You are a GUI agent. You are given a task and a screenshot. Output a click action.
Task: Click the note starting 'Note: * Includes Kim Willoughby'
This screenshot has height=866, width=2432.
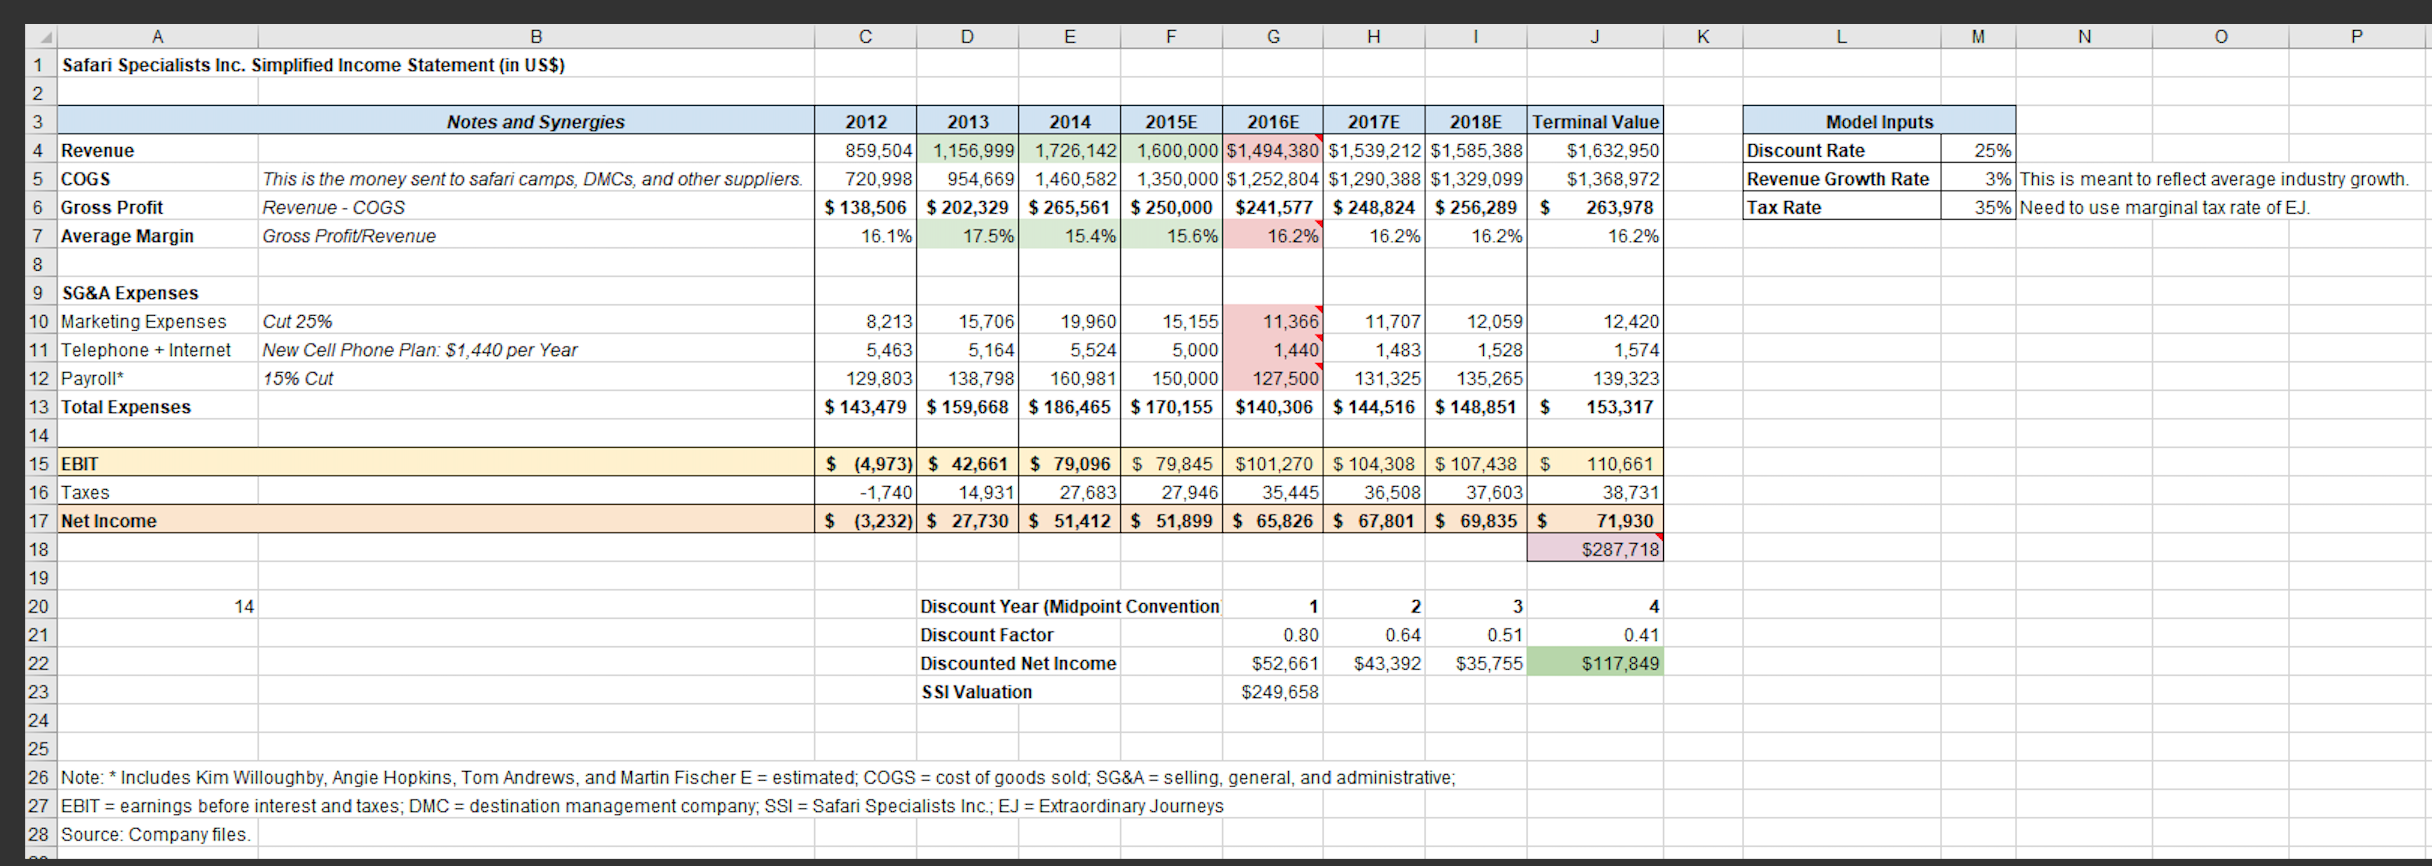(758, 776)
